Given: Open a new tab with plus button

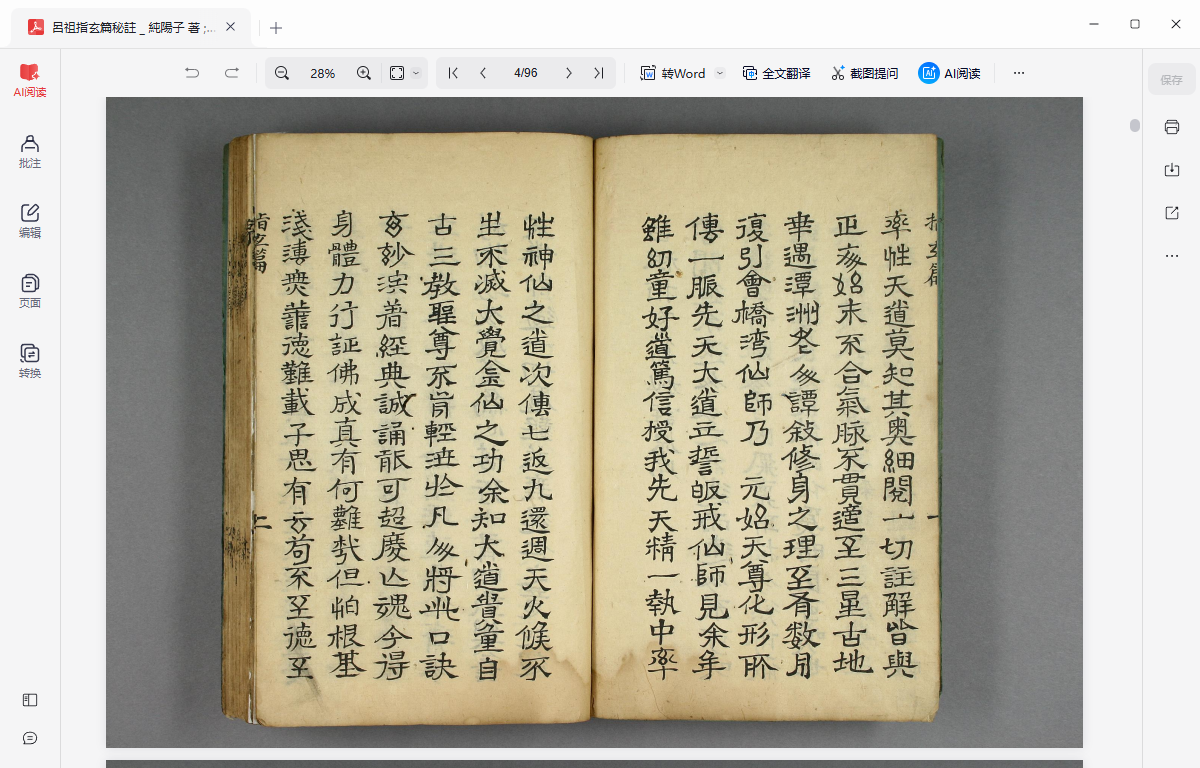Looking at the screenshot, I should point(276,28).
